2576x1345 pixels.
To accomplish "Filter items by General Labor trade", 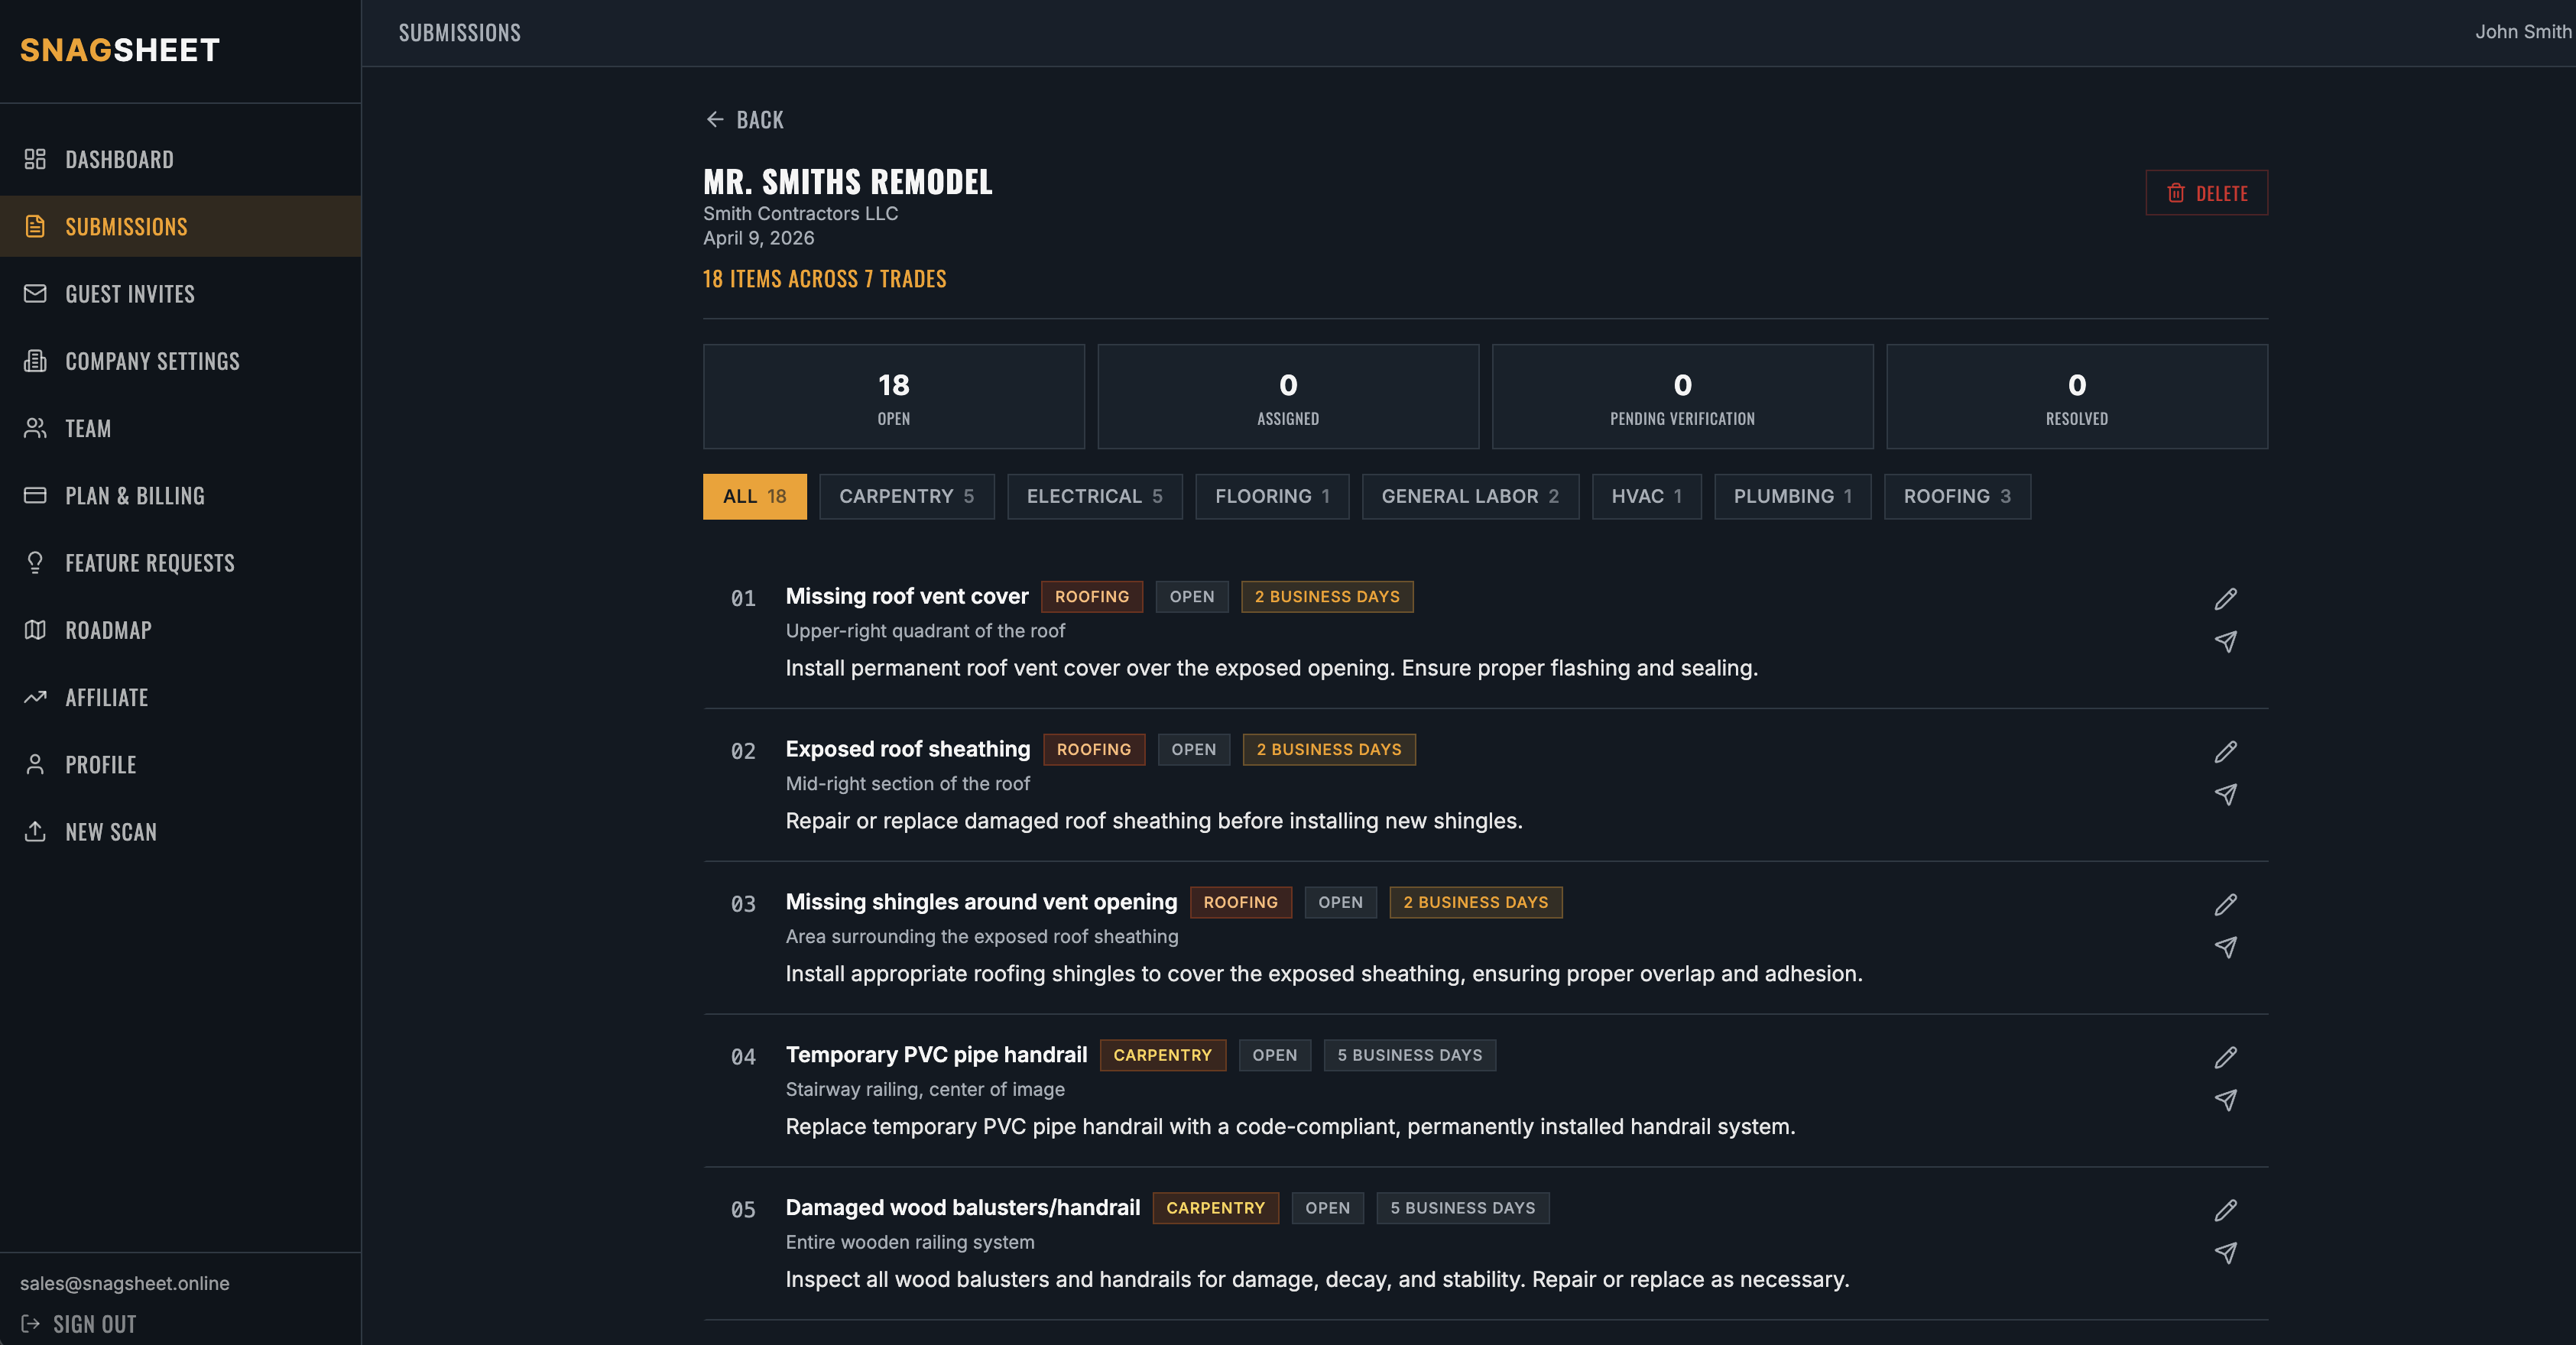I will [x=1471, y=496].
